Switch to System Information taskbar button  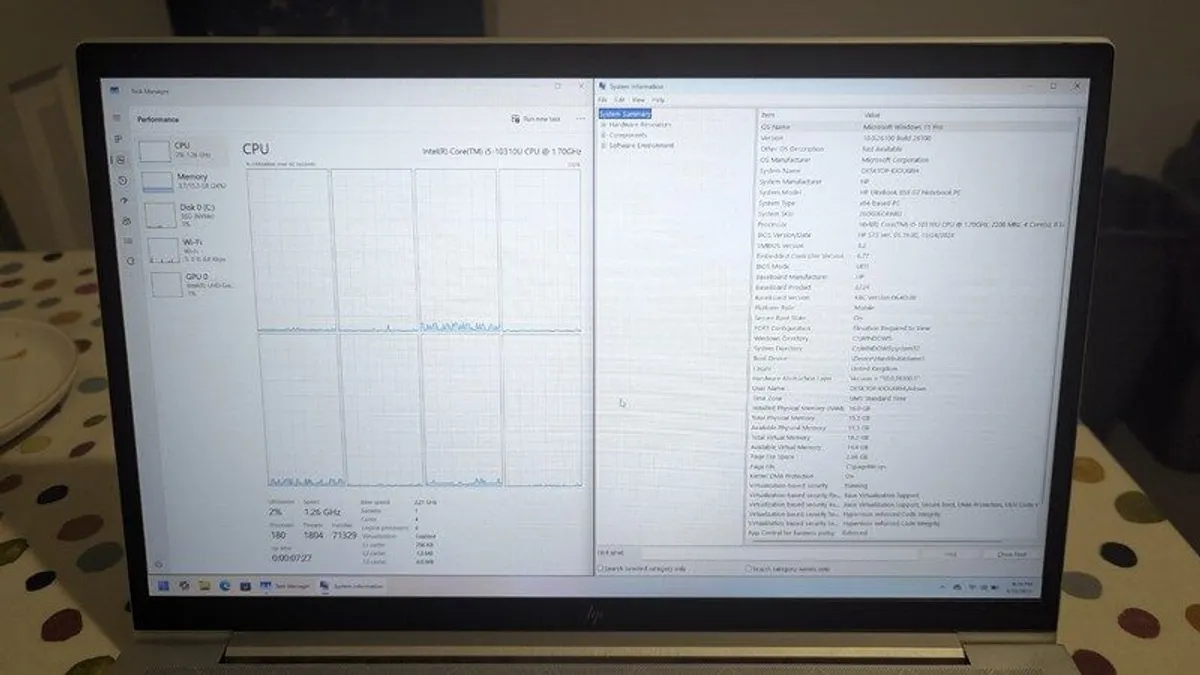(352, 586)
